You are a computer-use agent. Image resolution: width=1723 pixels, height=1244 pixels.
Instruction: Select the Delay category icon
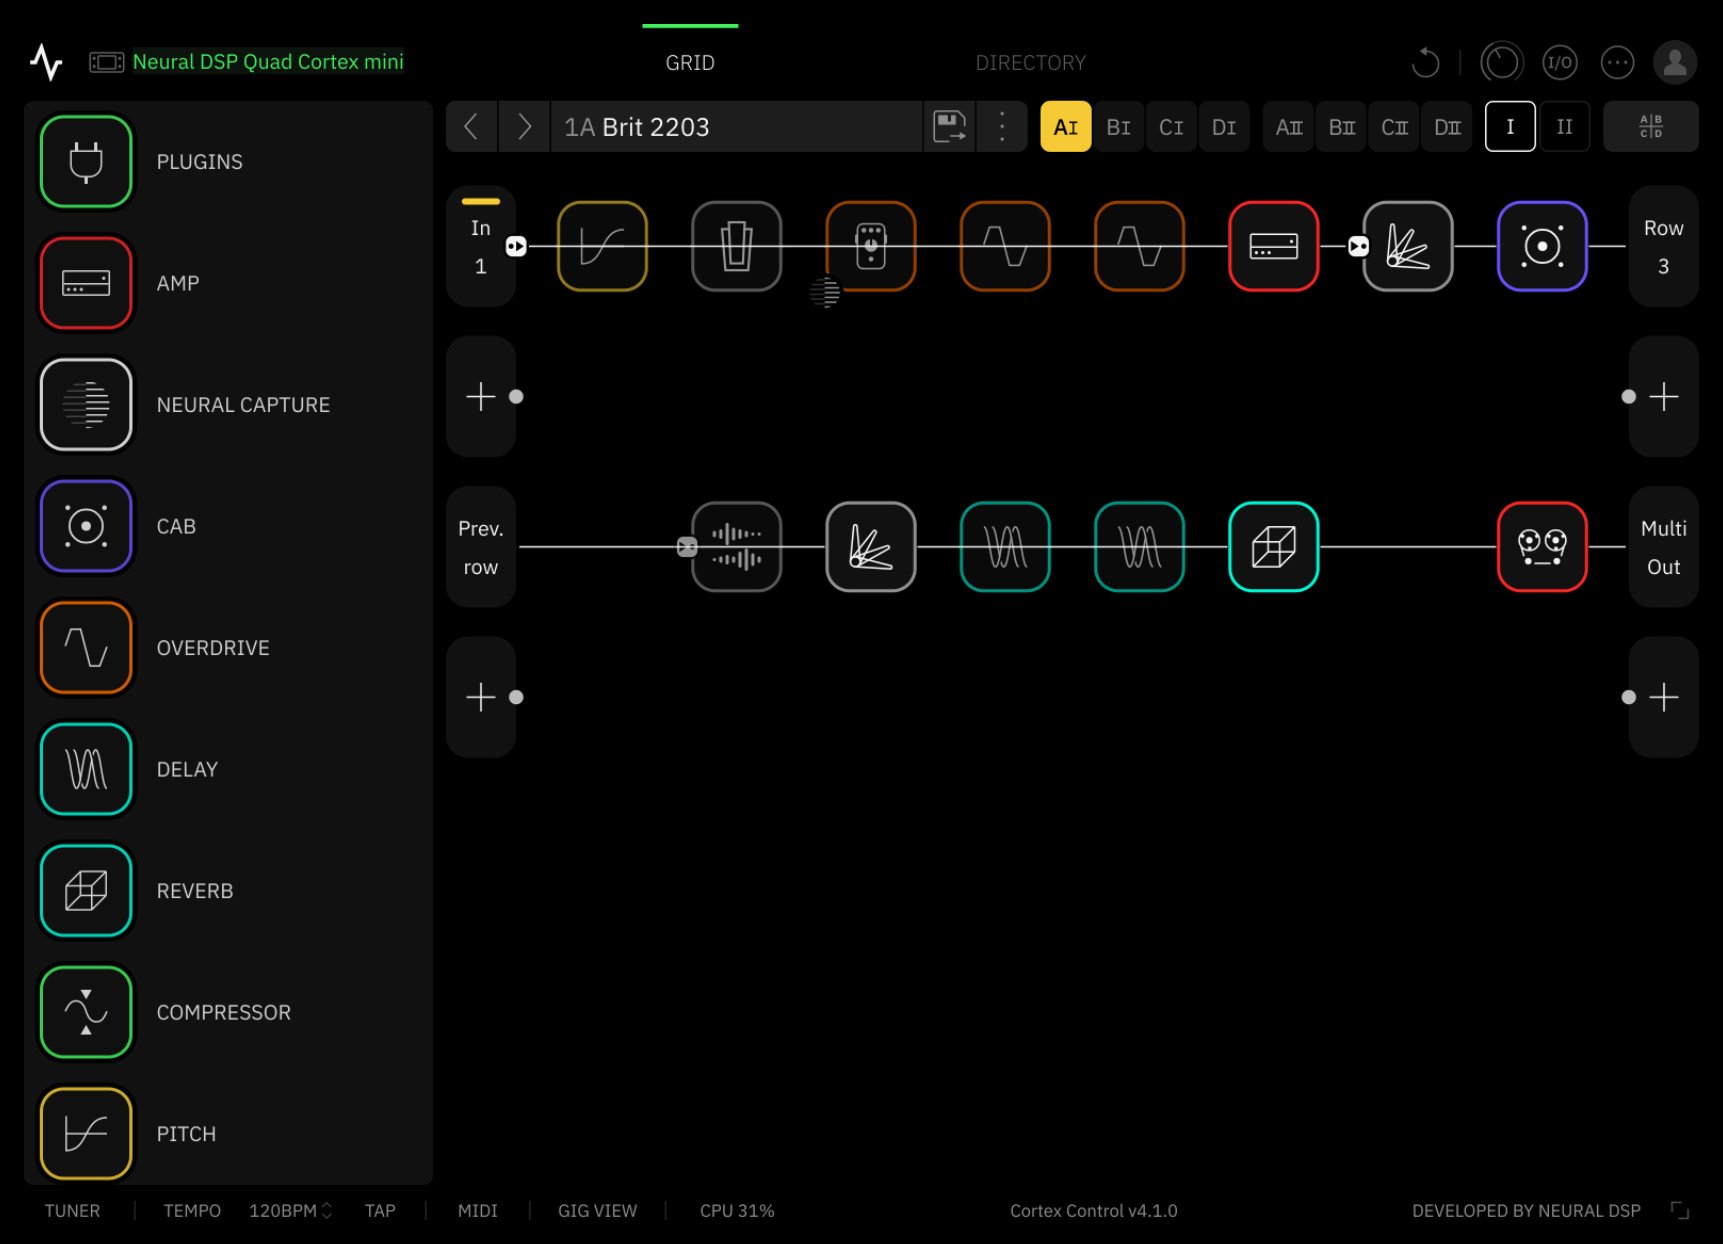(86, 769)
